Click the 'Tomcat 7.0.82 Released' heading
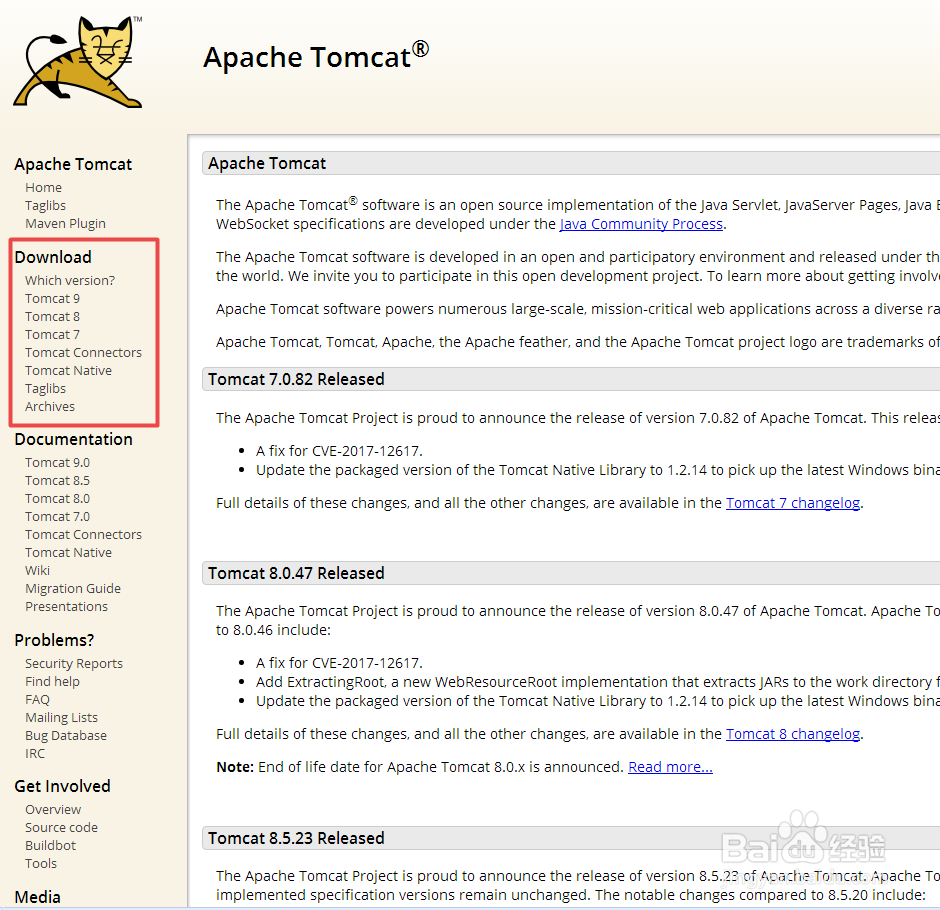940x910 pixels. [x=296, y=379]
